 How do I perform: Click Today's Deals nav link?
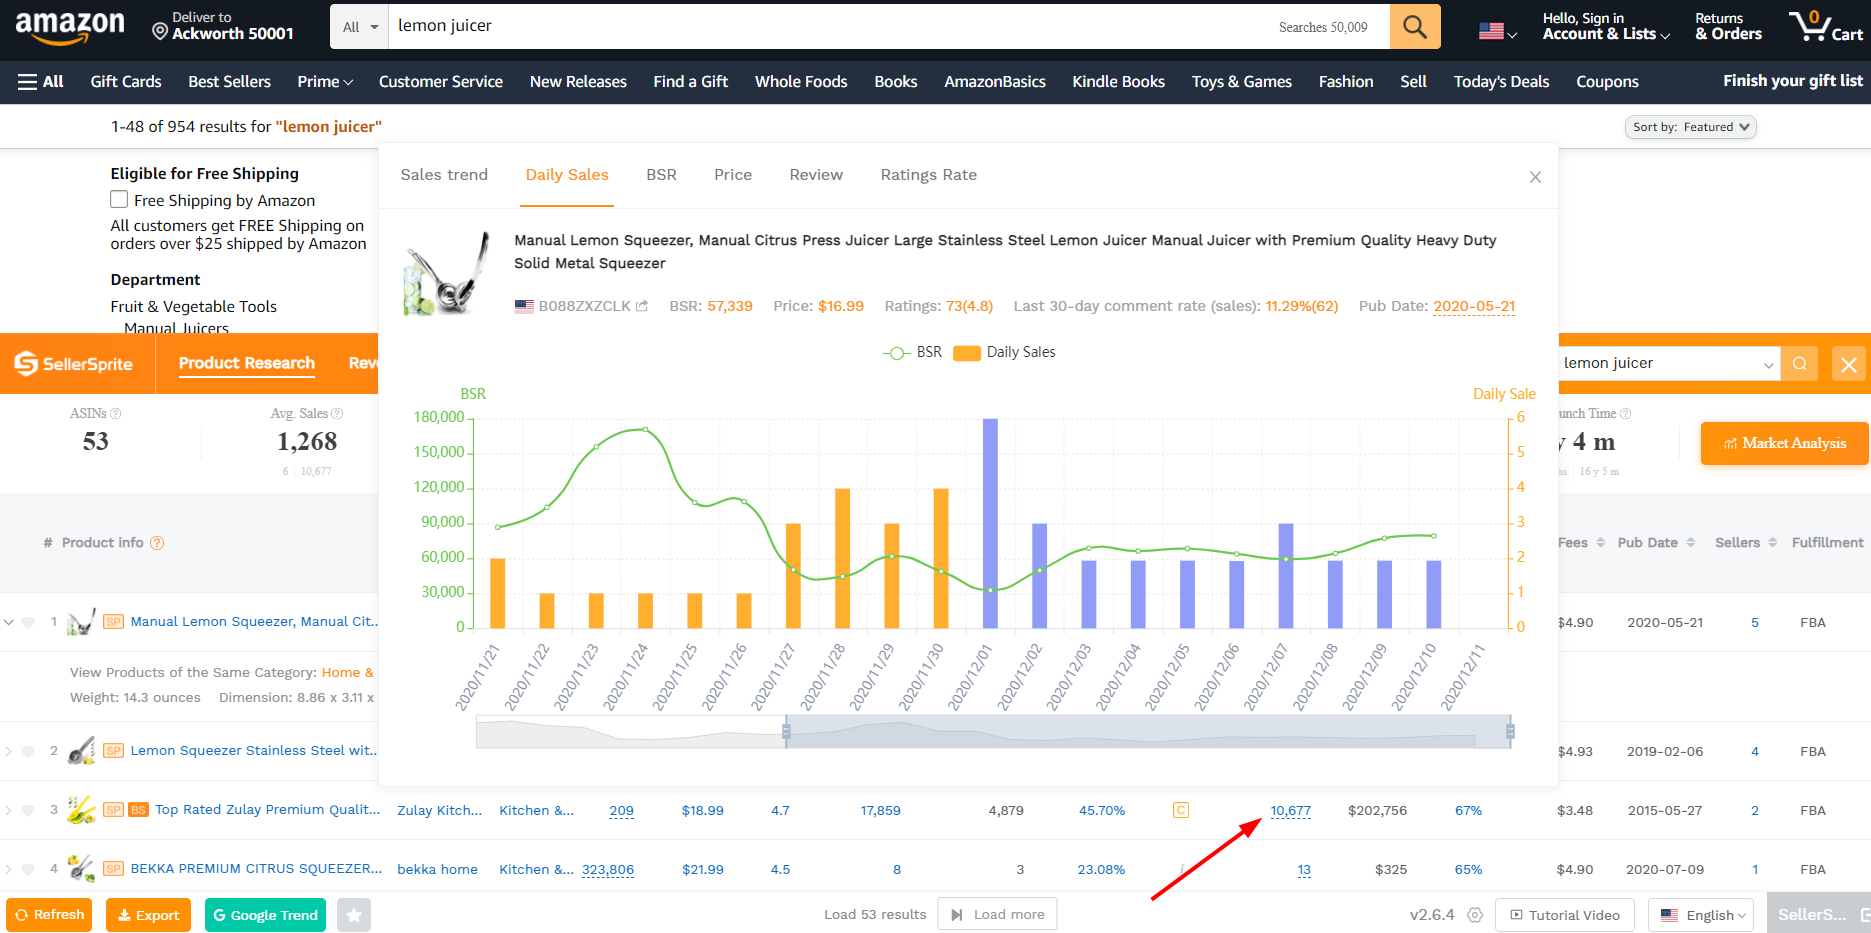pyautogui.click(x=1501, y=82)
